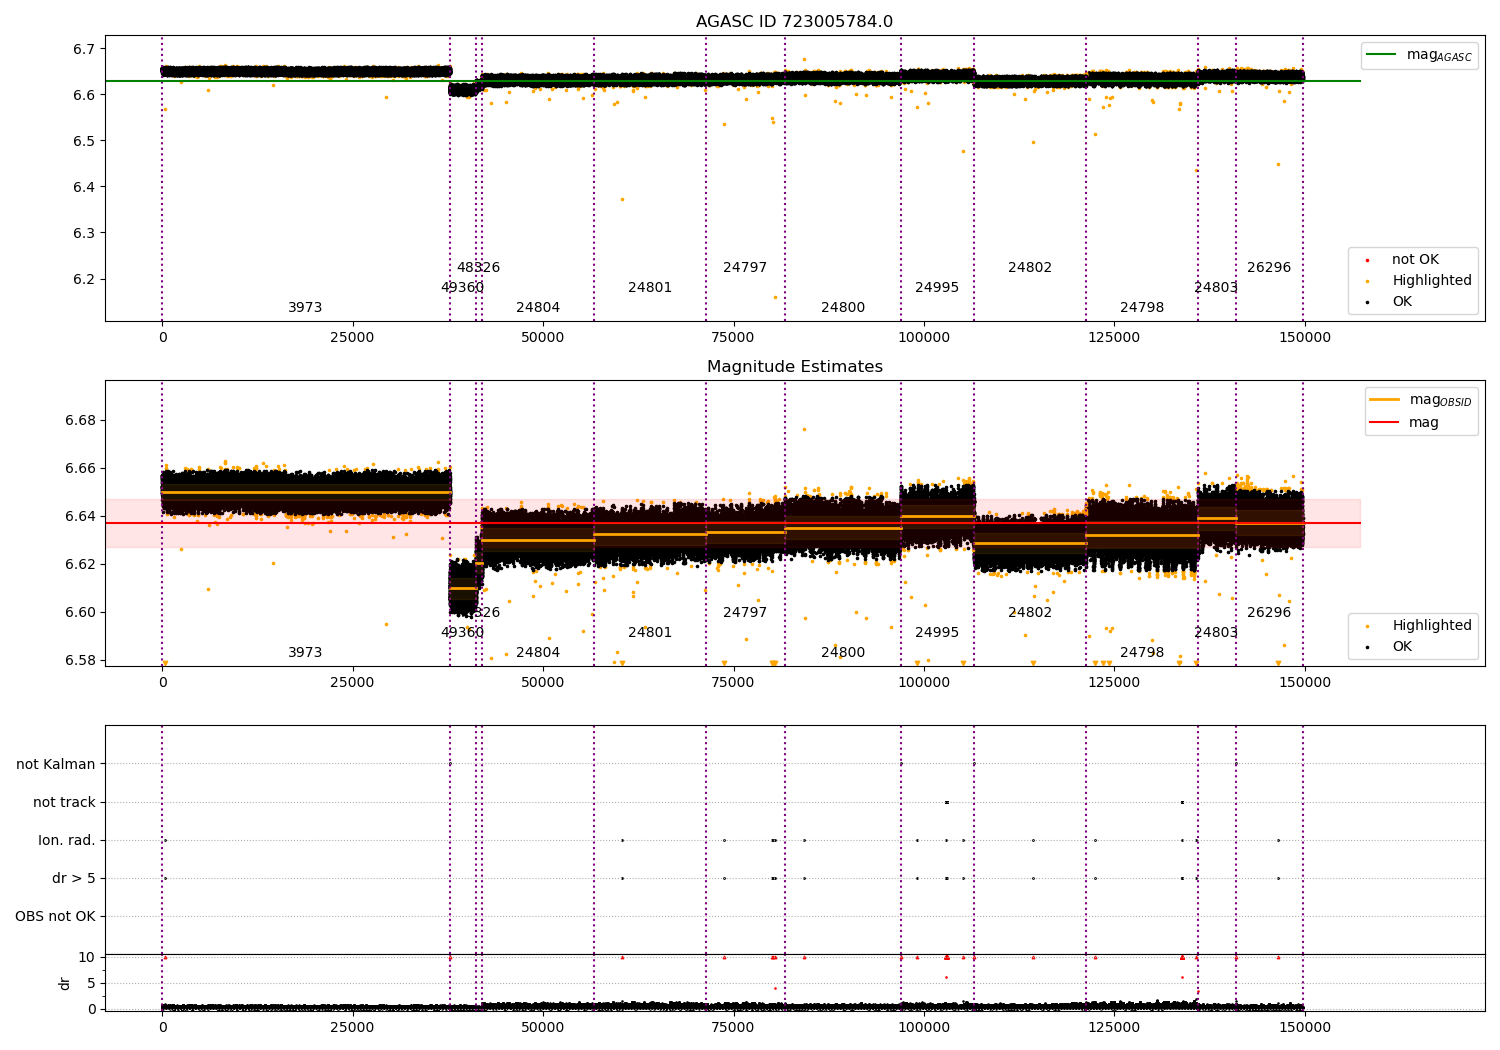Click OBSID label 26296 in the AGASC ID plot
This screenshot has height=1050, width=1500.
click(1269, 268)
